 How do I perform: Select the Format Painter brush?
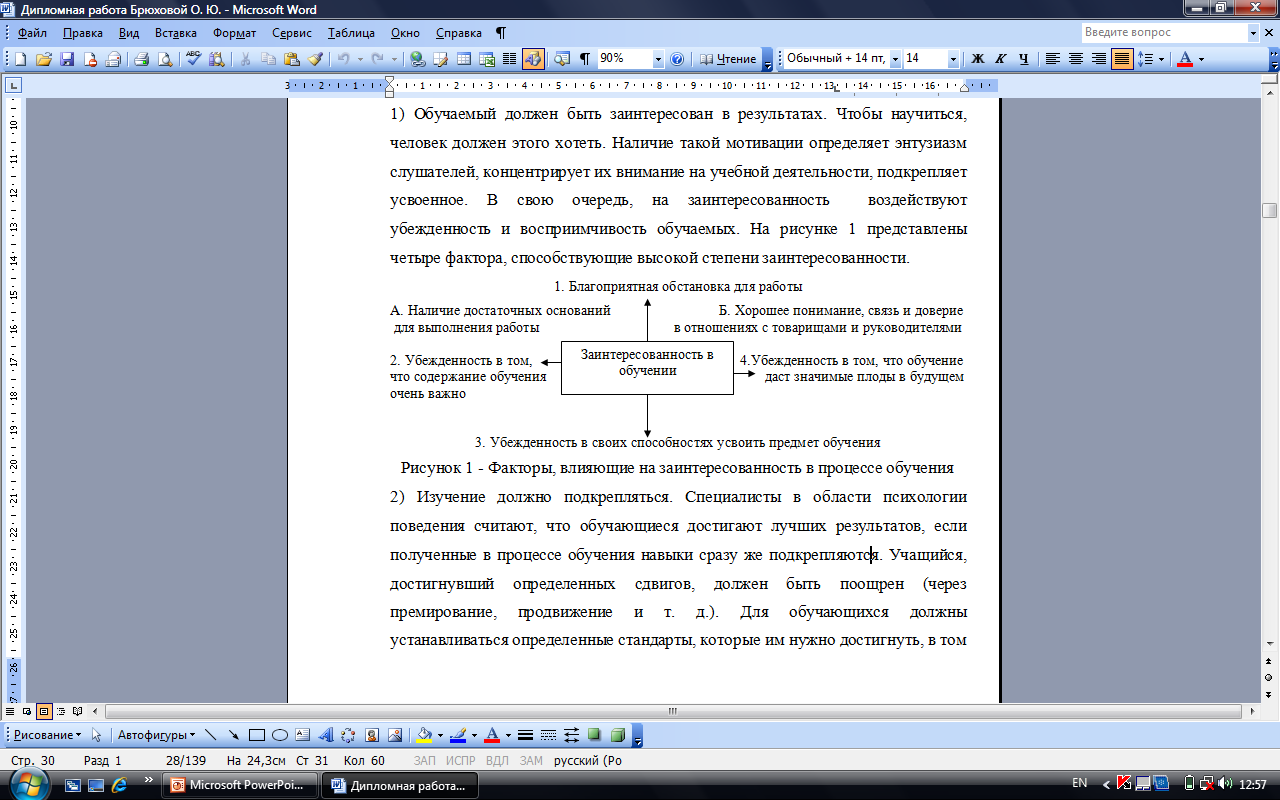(x=315, y=59)
